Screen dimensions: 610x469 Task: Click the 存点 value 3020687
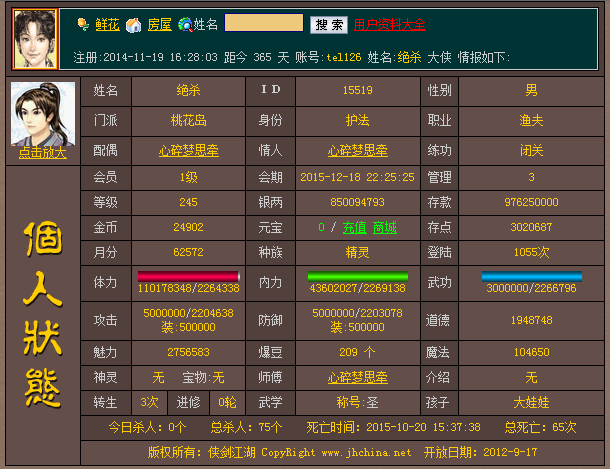tap(531, 227)
